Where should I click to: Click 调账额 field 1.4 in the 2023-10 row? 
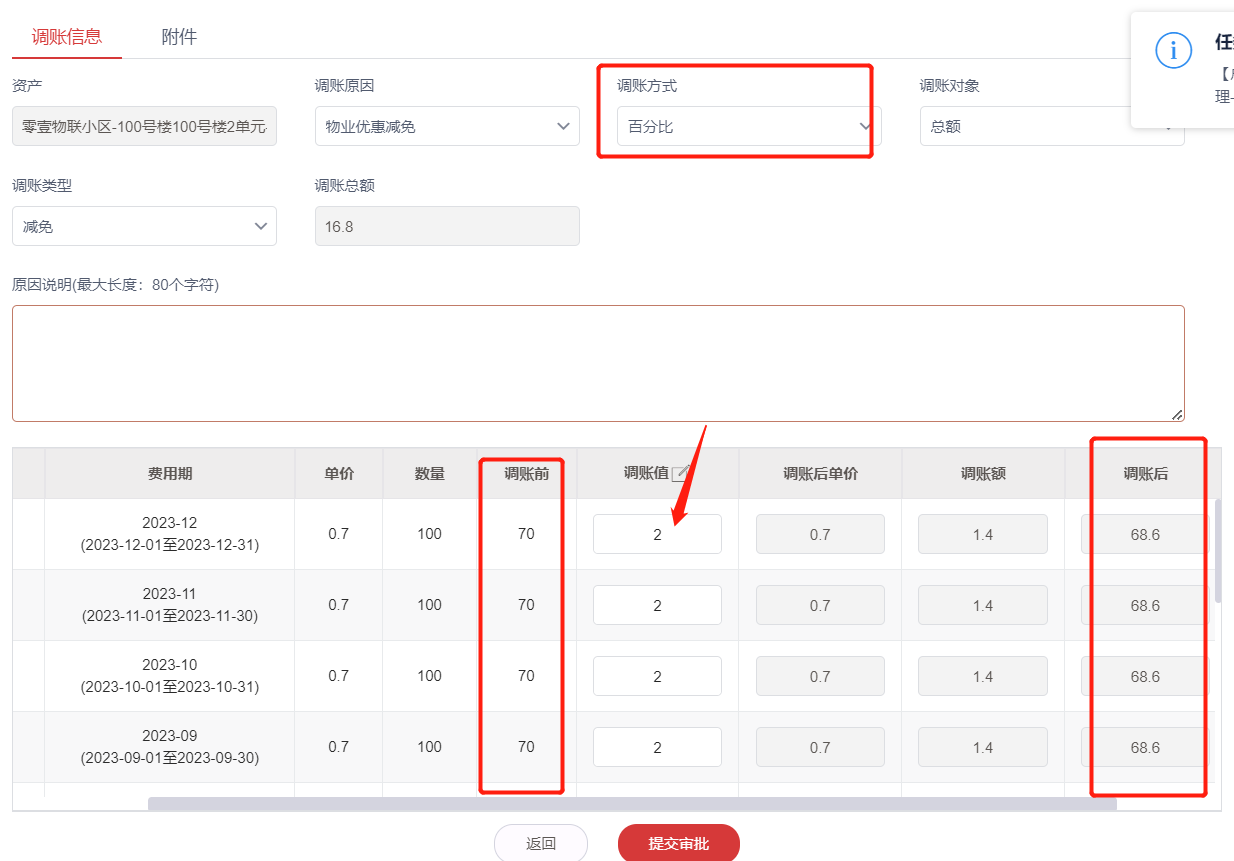[x=983, y=676]
